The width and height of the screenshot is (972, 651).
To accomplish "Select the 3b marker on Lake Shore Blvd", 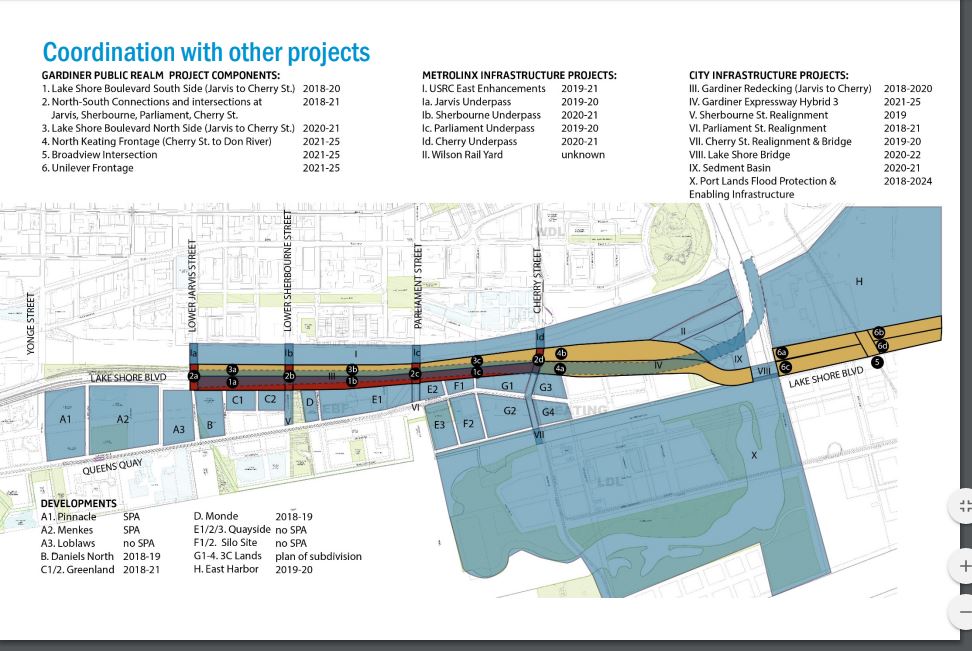I will [351, 369].
